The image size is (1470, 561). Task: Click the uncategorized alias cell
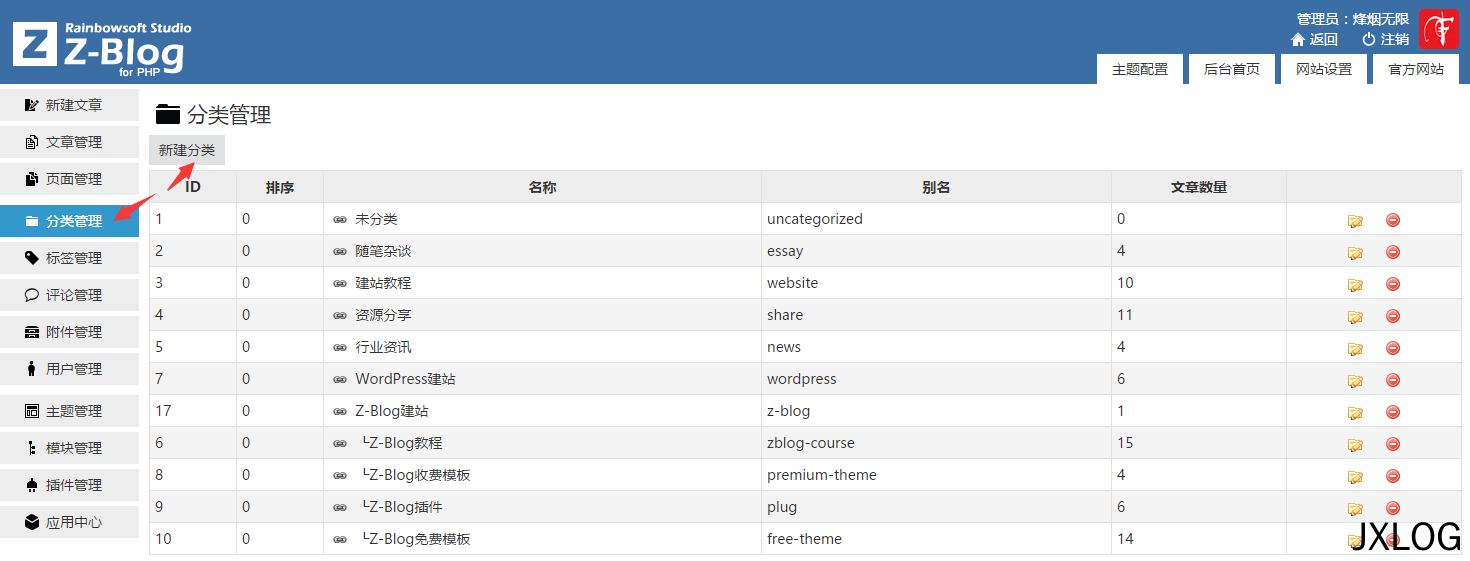coord(936,219)
